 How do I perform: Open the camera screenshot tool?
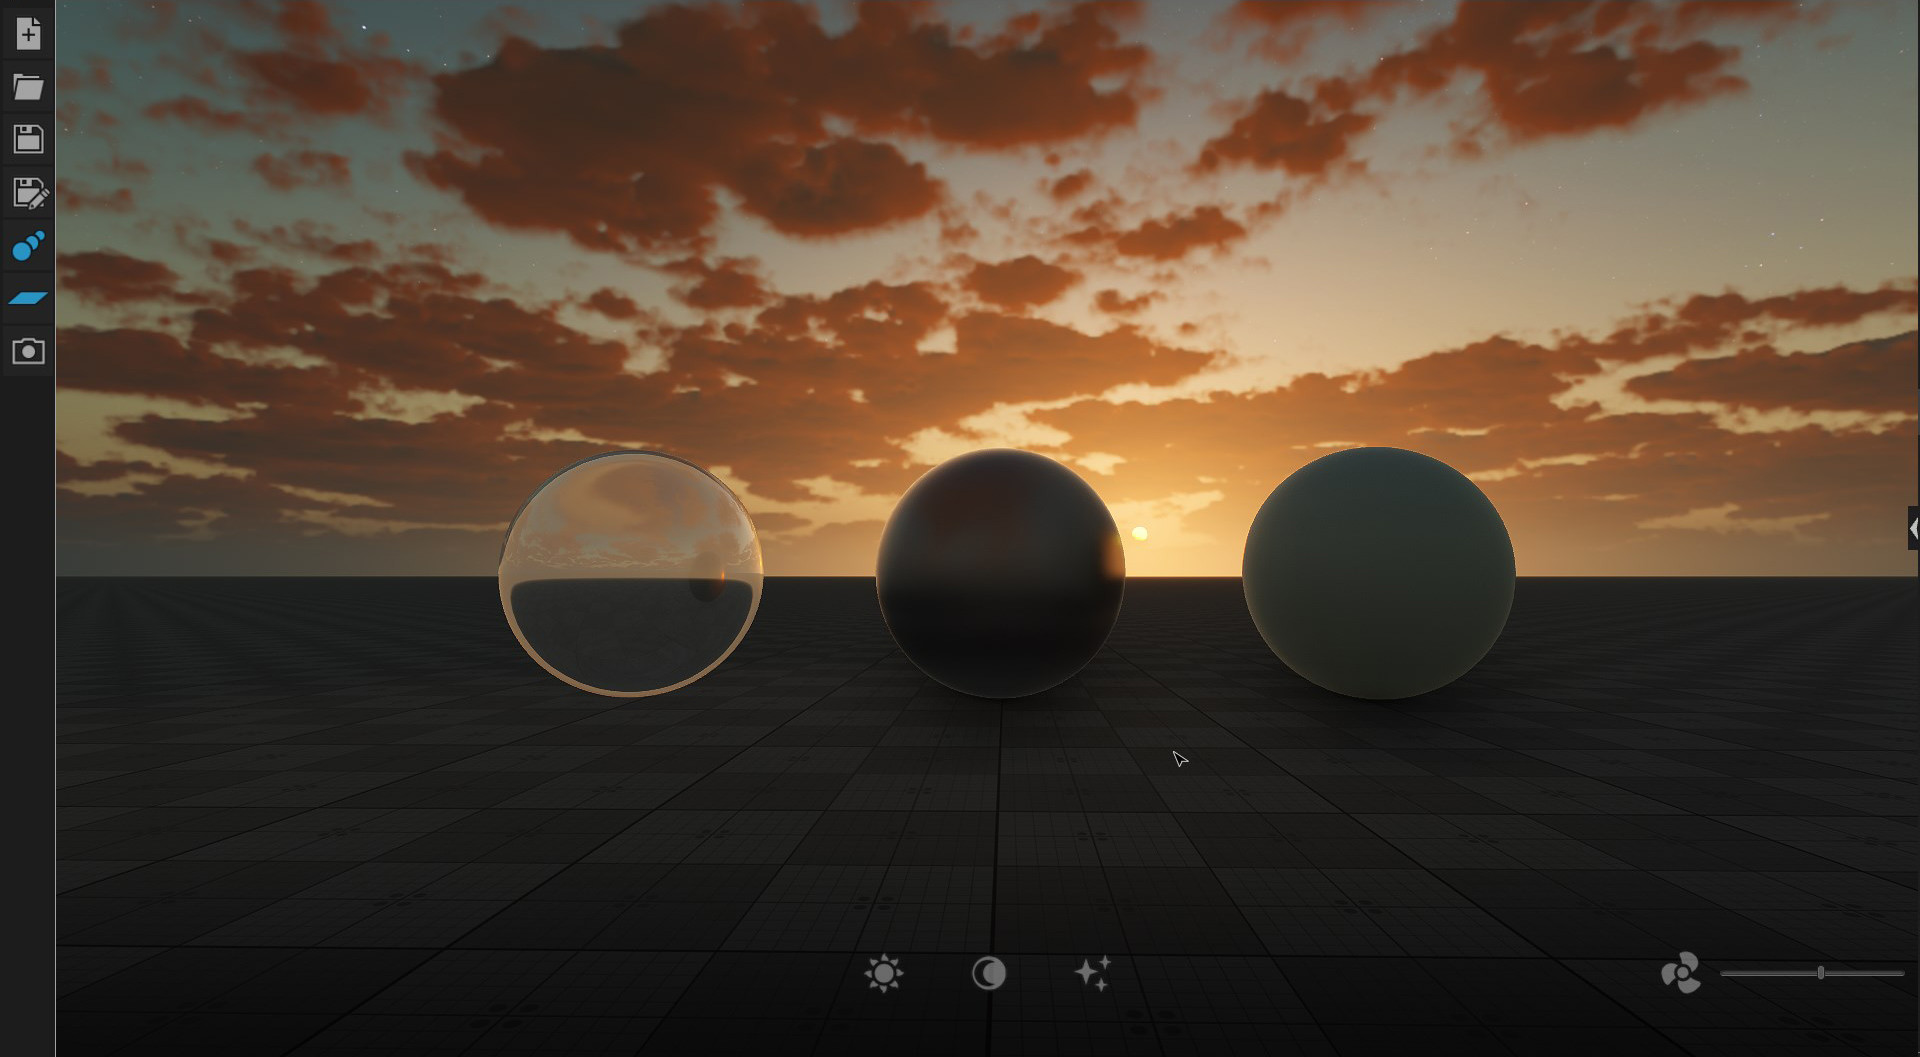coord(27,351)
